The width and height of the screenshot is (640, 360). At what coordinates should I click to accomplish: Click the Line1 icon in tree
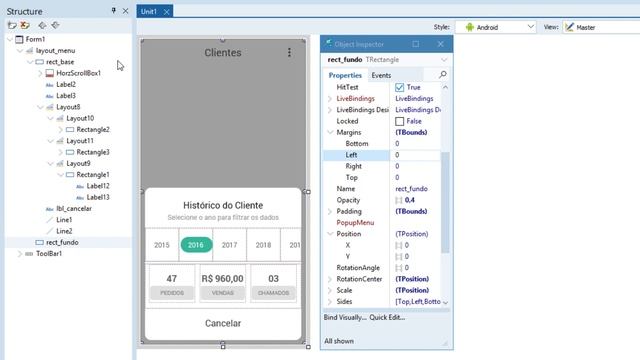[x=50, y=220]
